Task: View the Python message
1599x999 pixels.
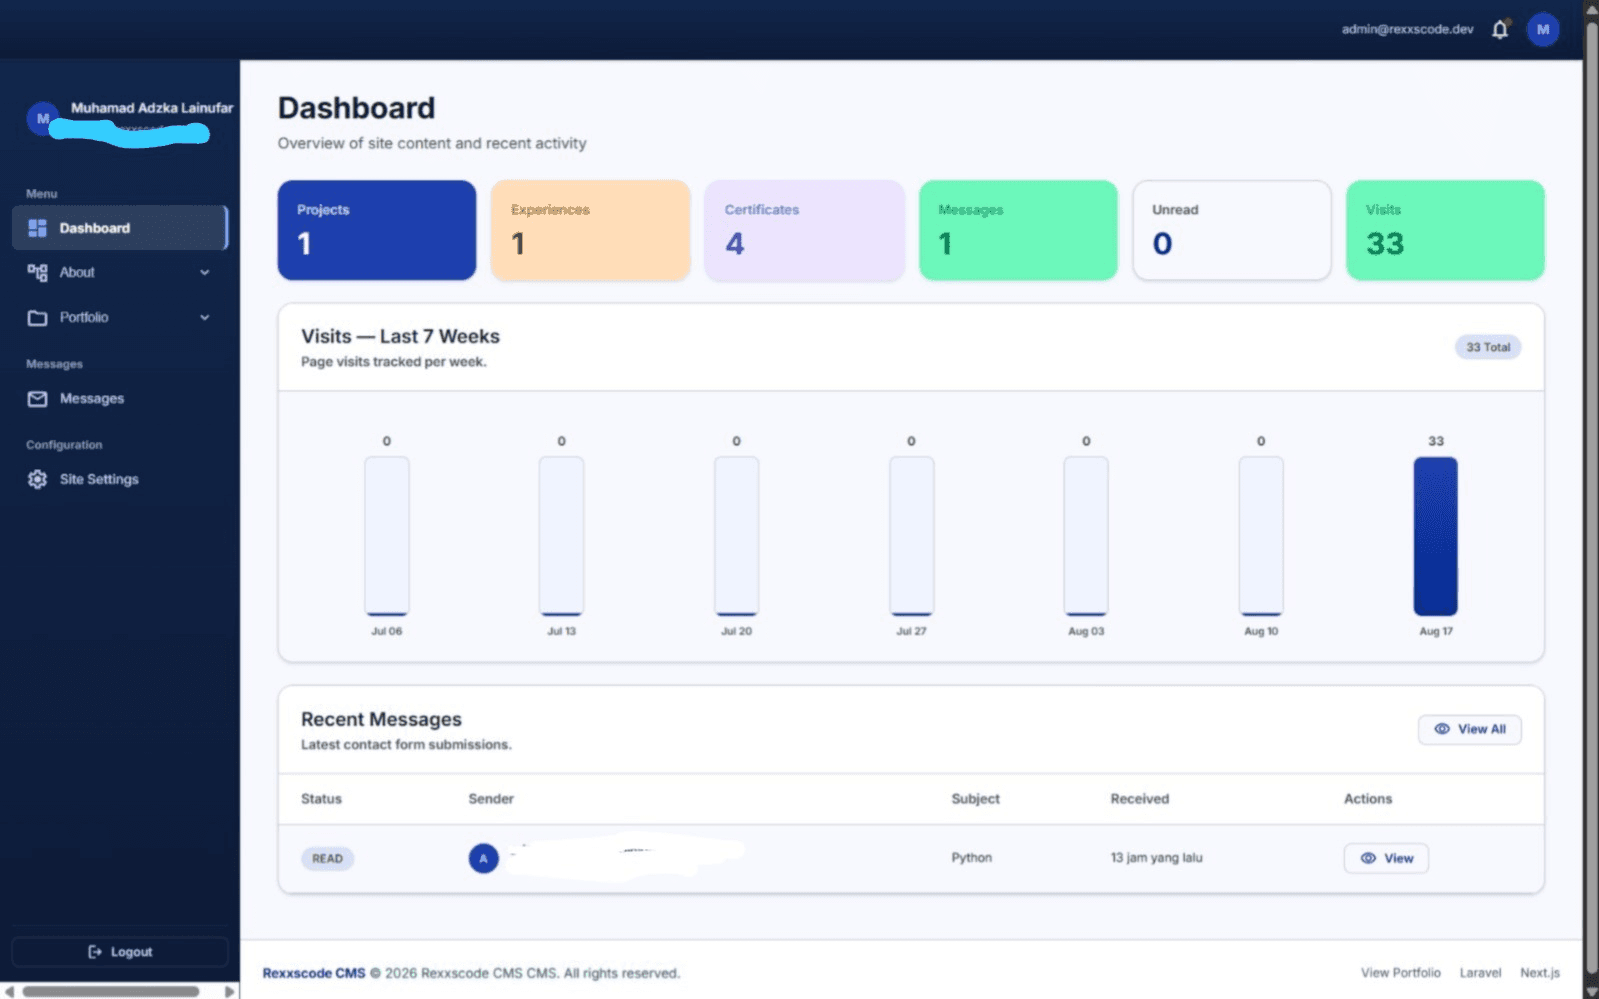Action: [x=1386, y=858]
